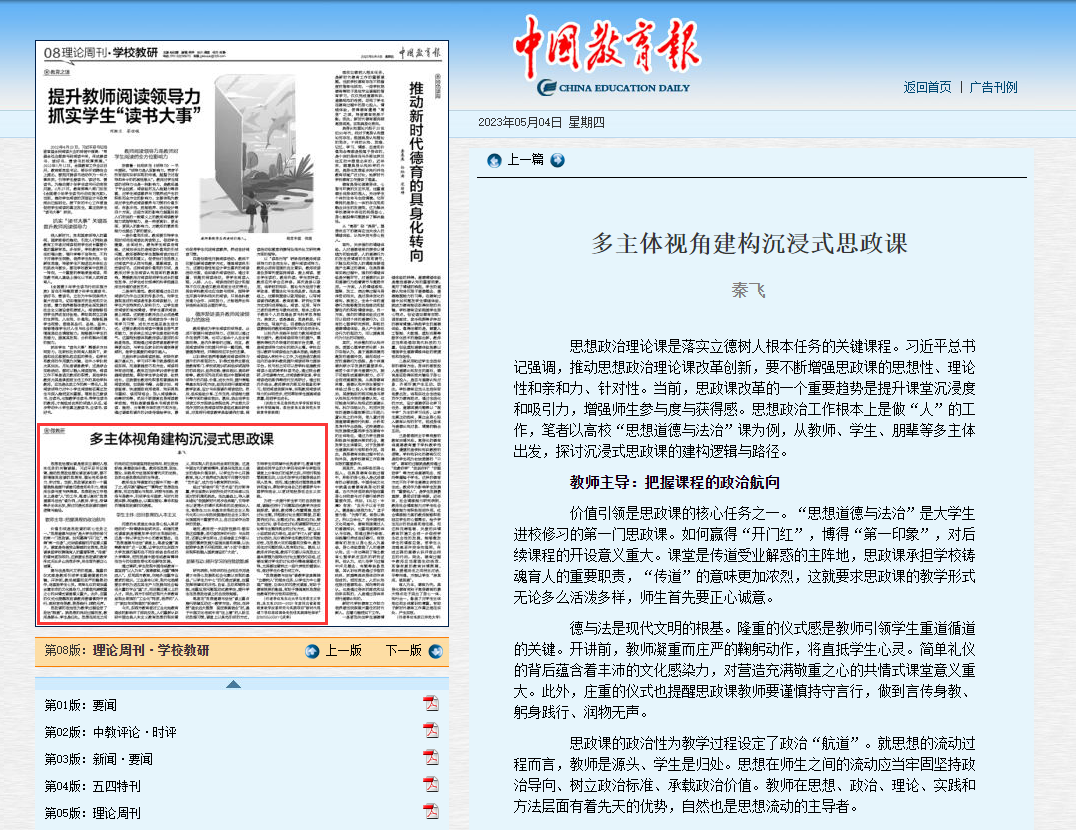Click the paragraph starting 思政课的政治性为教学过程

click(x=745, y=774)
